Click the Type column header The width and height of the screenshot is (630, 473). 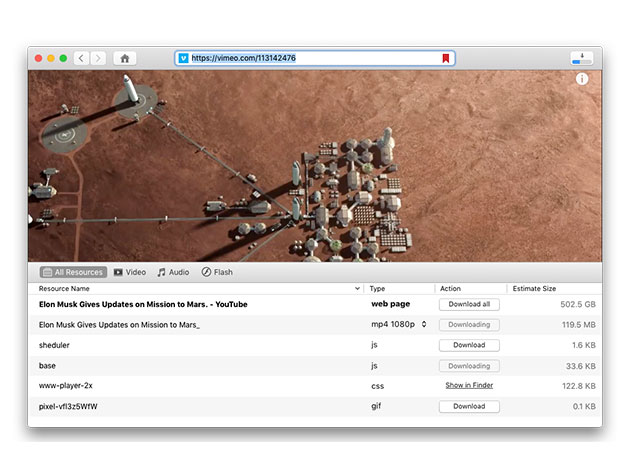click(x=377, y=289)
